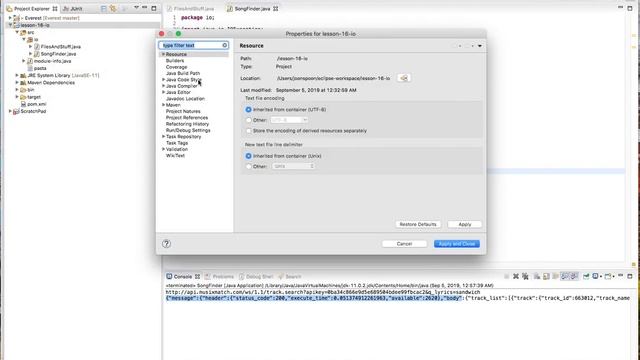Expand Validation in properties tree

pyautogui.click(x=164, y=149)
